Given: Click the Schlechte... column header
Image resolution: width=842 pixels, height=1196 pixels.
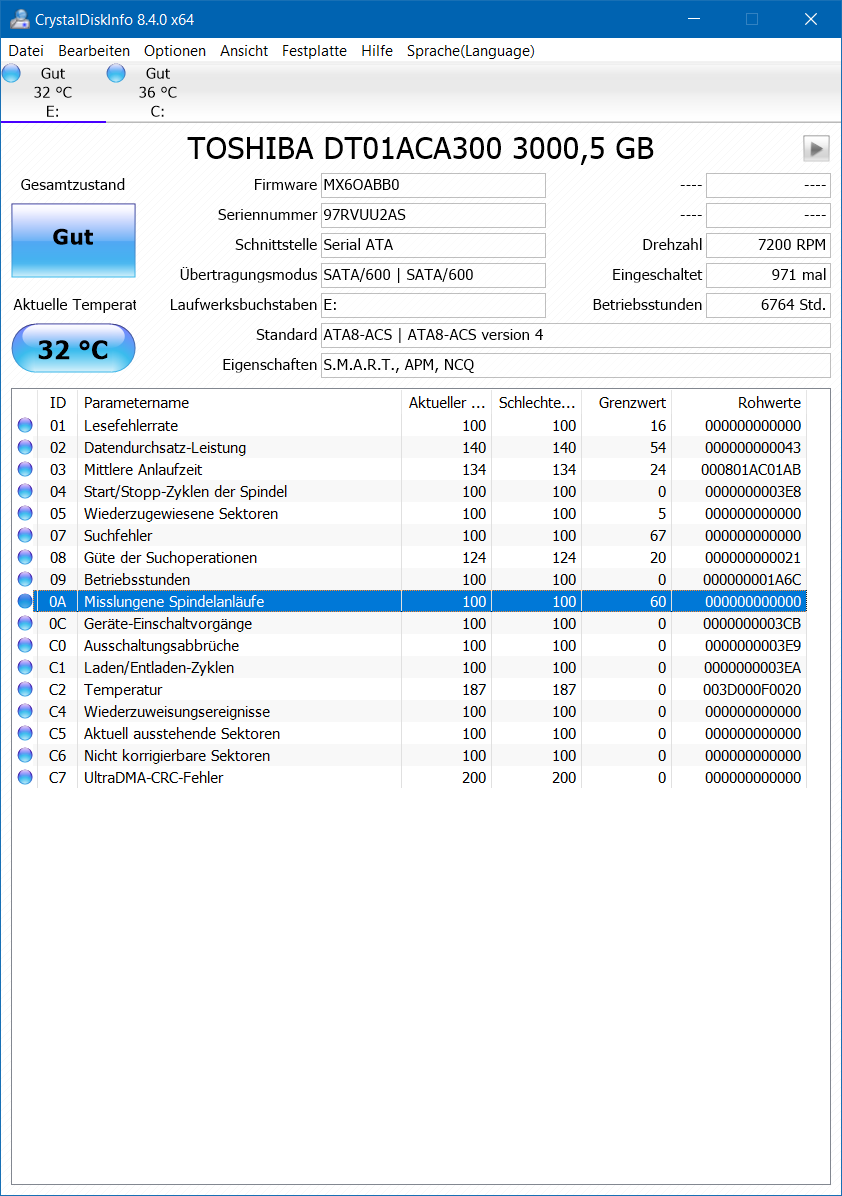Looking at the screenshot, I should pos(536,403).
